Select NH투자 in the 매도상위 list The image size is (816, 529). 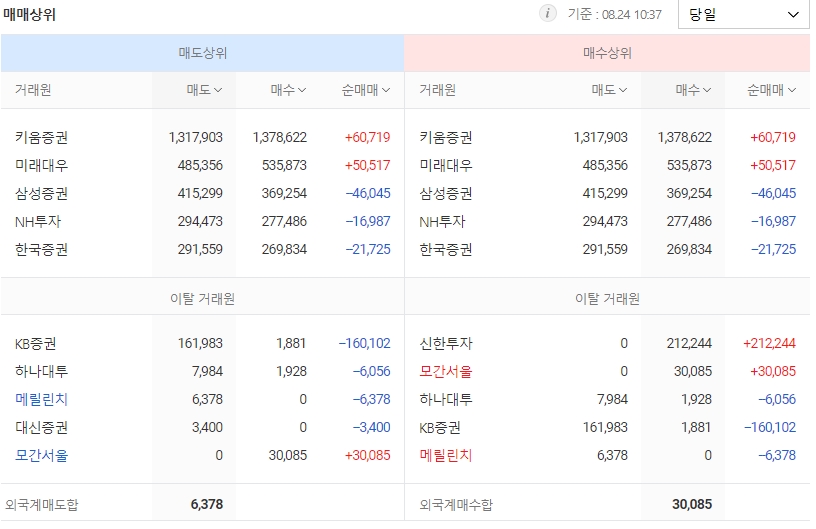(38, 222)
